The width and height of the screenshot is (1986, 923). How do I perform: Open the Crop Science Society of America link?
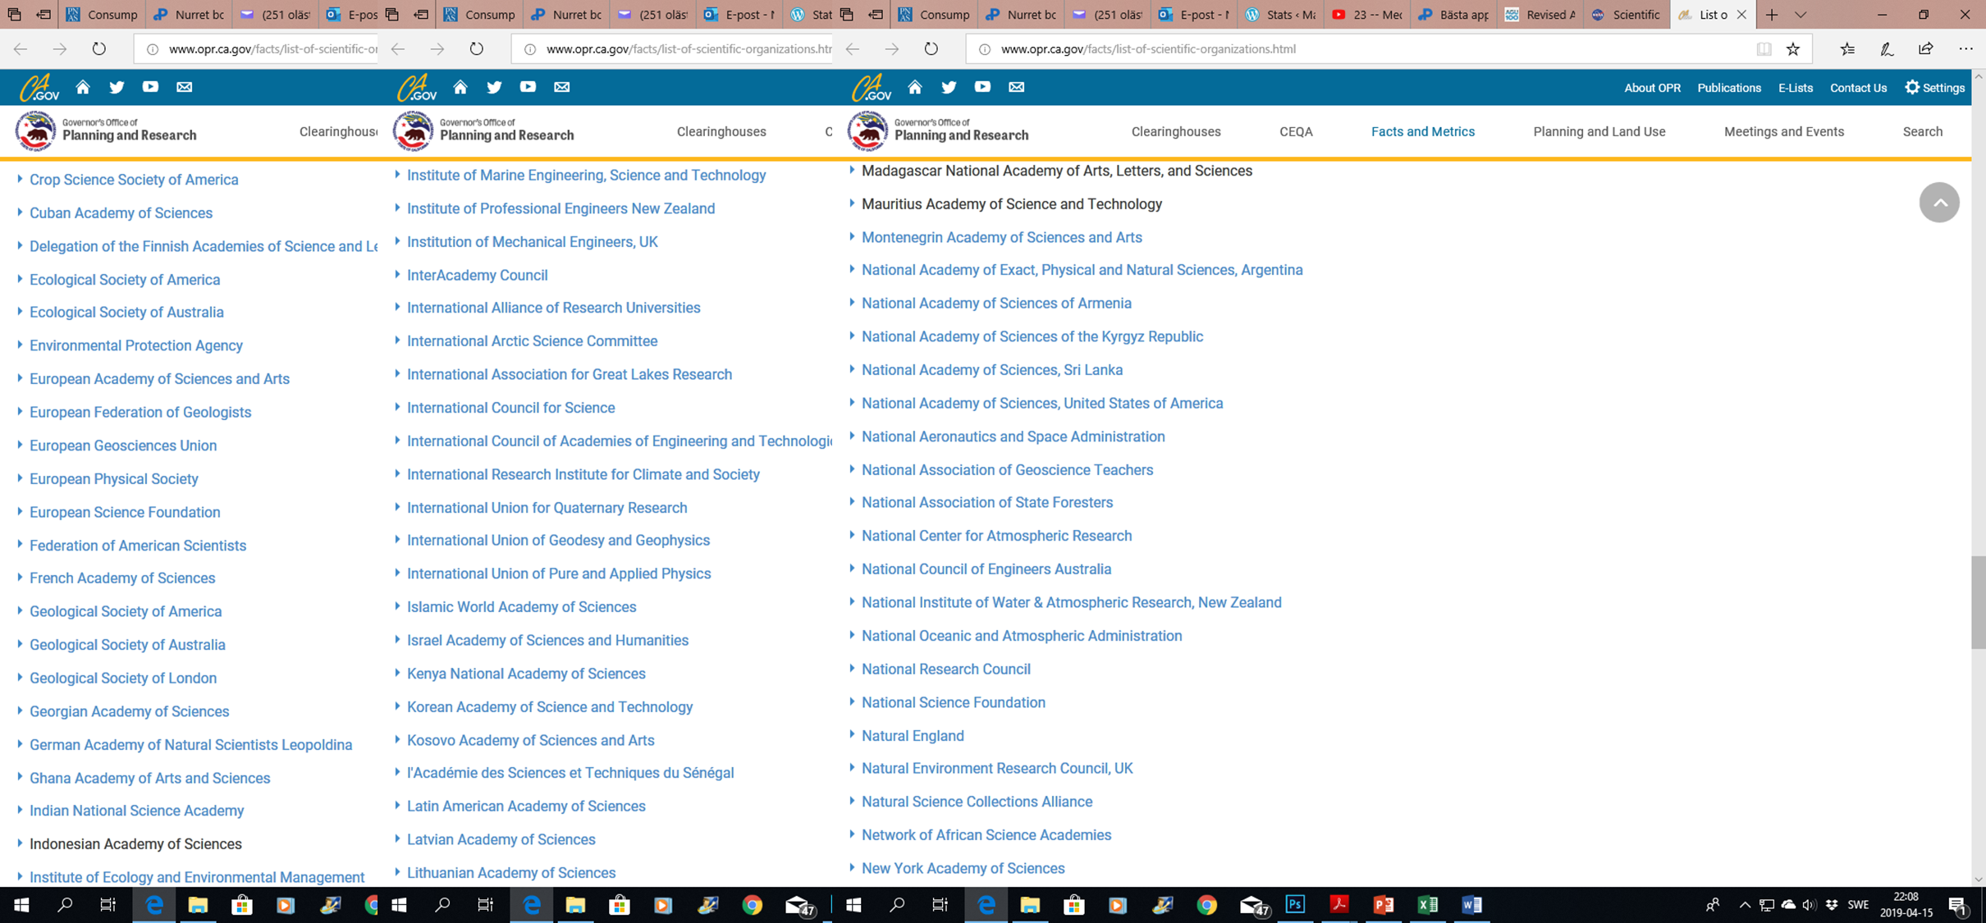(134, 180)
